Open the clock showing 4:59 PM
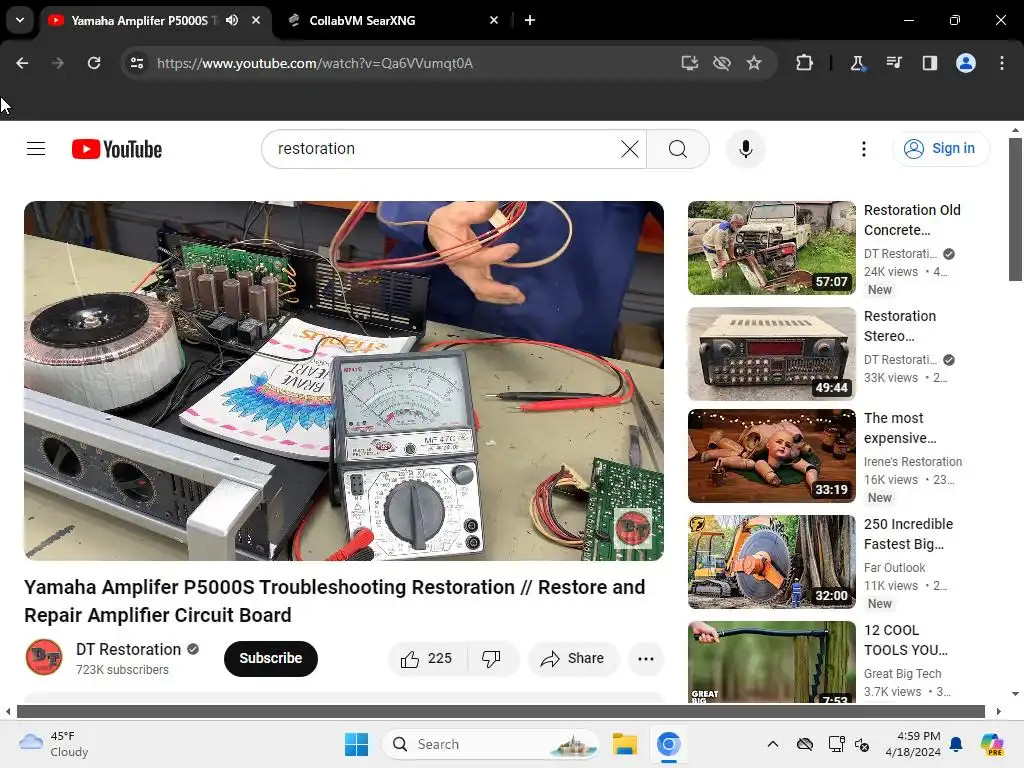The height and width of the screenshot is (768, 1024). point(913,744)
